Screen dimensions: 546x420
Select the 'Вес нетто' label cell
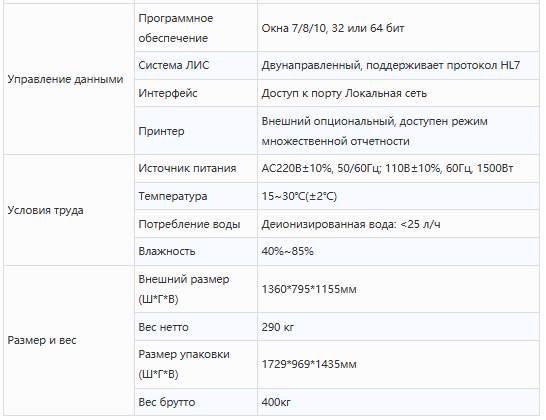[196, 327]
